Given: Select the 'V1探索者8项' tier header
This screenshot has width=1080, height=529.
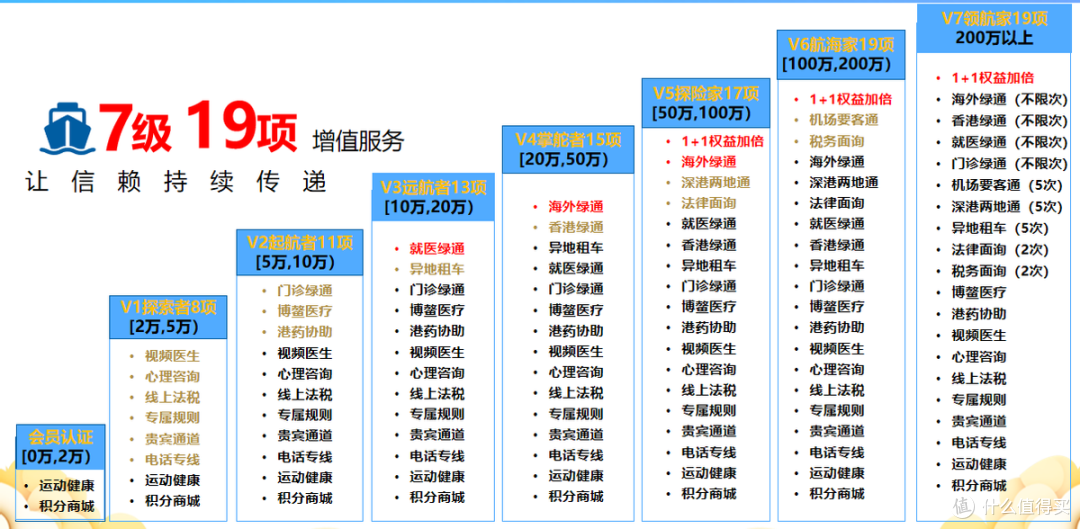Looking at the screenshot, I should coord(168,317).
